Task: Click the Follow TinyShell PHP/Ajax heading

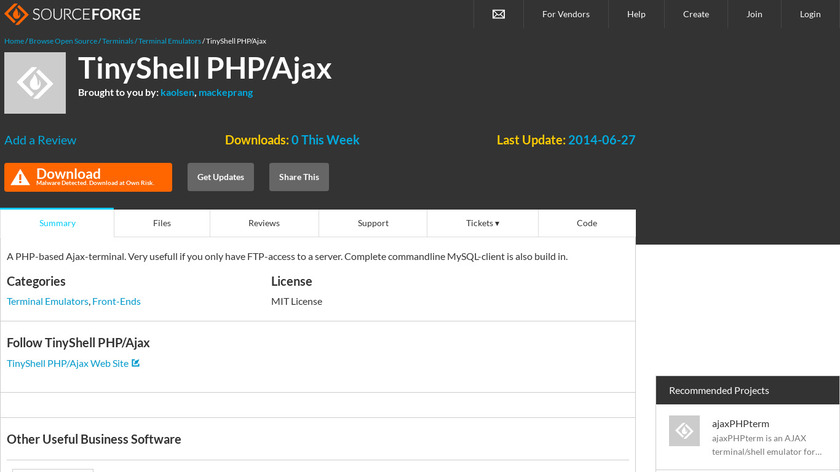Action: pos(78,342)
